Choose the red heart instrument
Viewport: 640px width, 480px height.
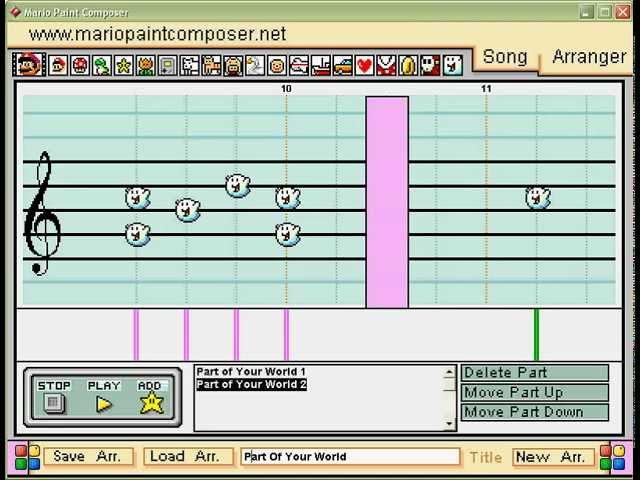364,65
